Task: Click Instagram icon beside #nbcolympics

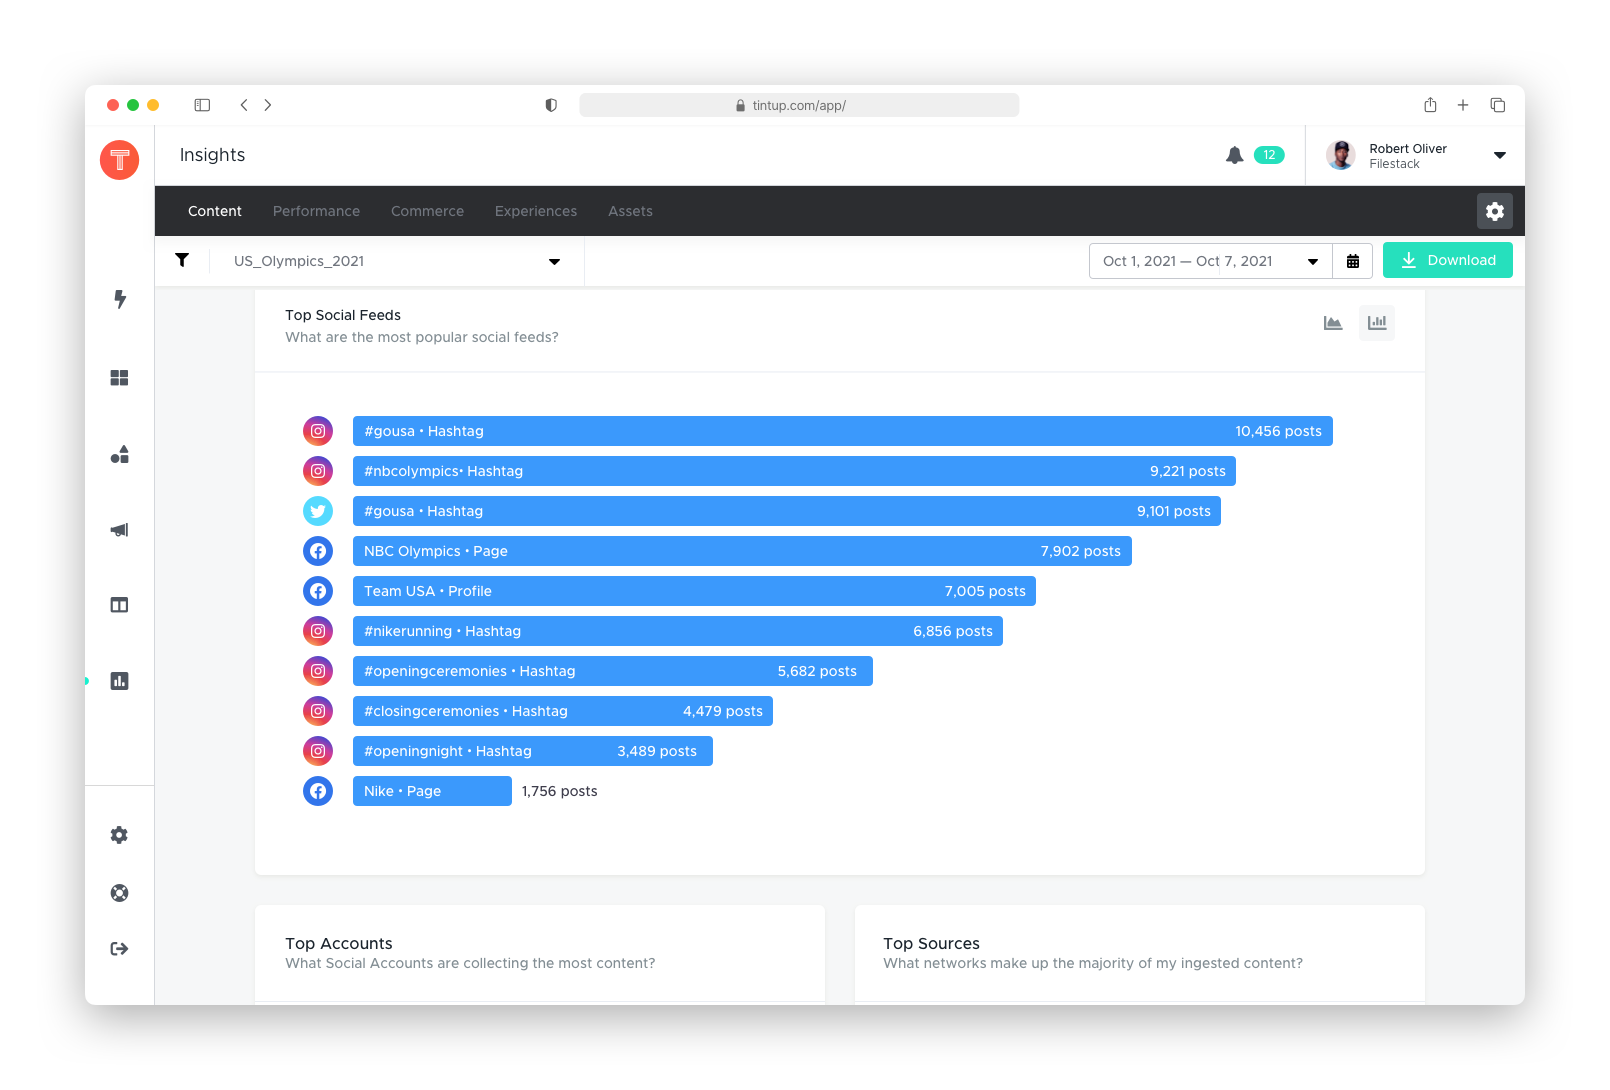Action: [x=318, y=471]
